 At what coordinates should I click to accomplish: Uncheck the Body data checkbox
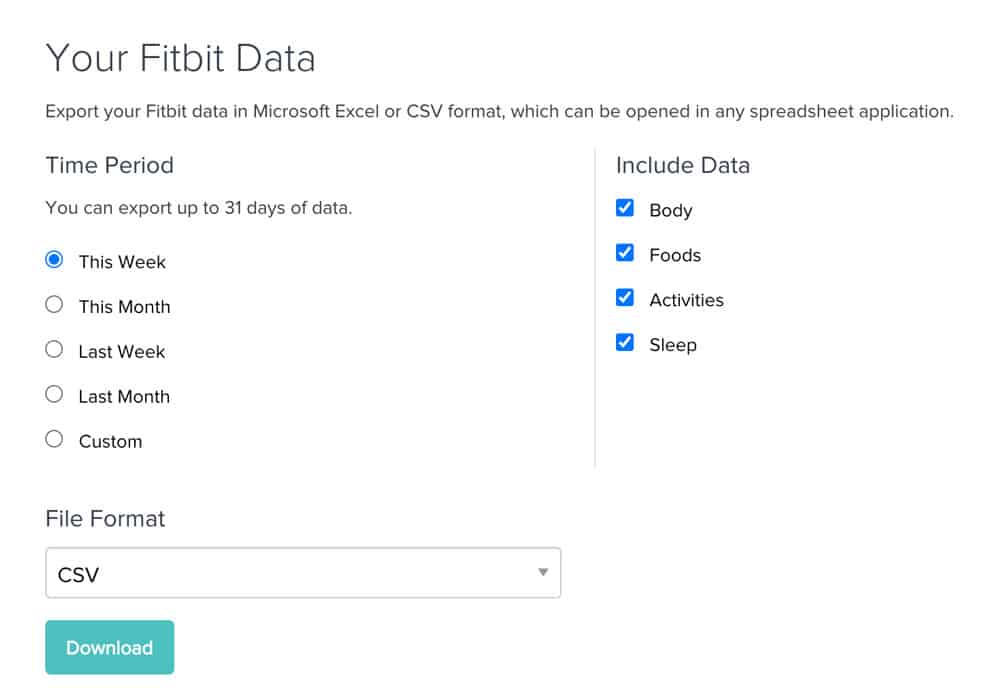tap(625, 208)
